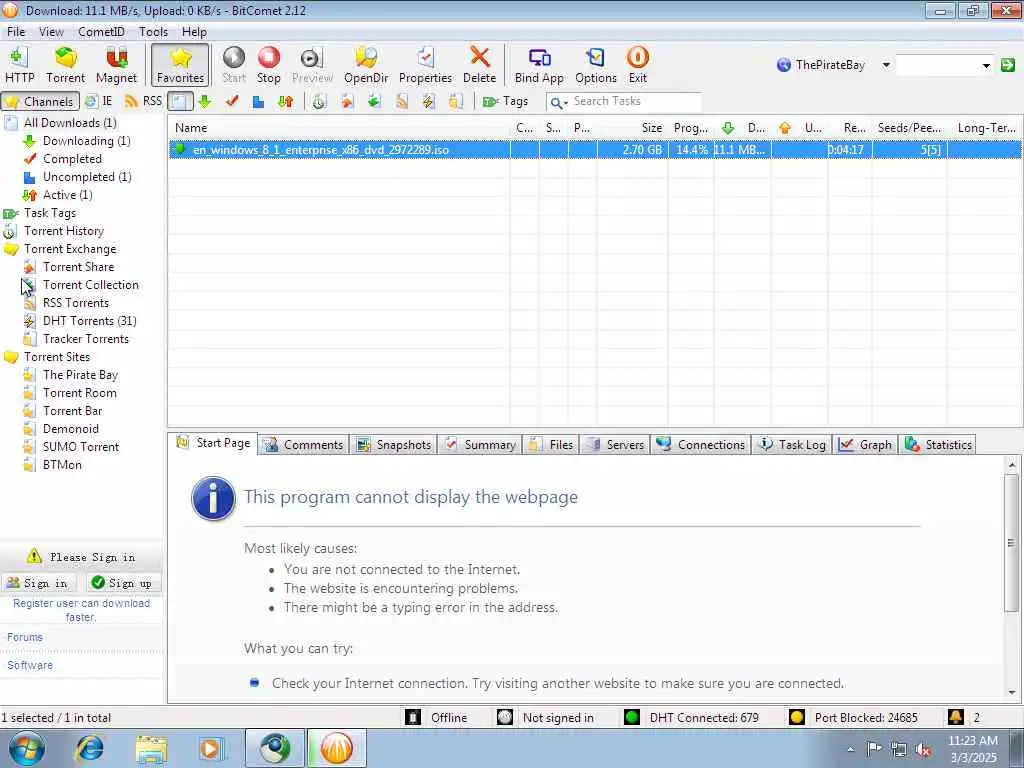Click the IE button in filter toolbar
The height and width of the screenshot is (768, 1024).
tap(99, 101)
